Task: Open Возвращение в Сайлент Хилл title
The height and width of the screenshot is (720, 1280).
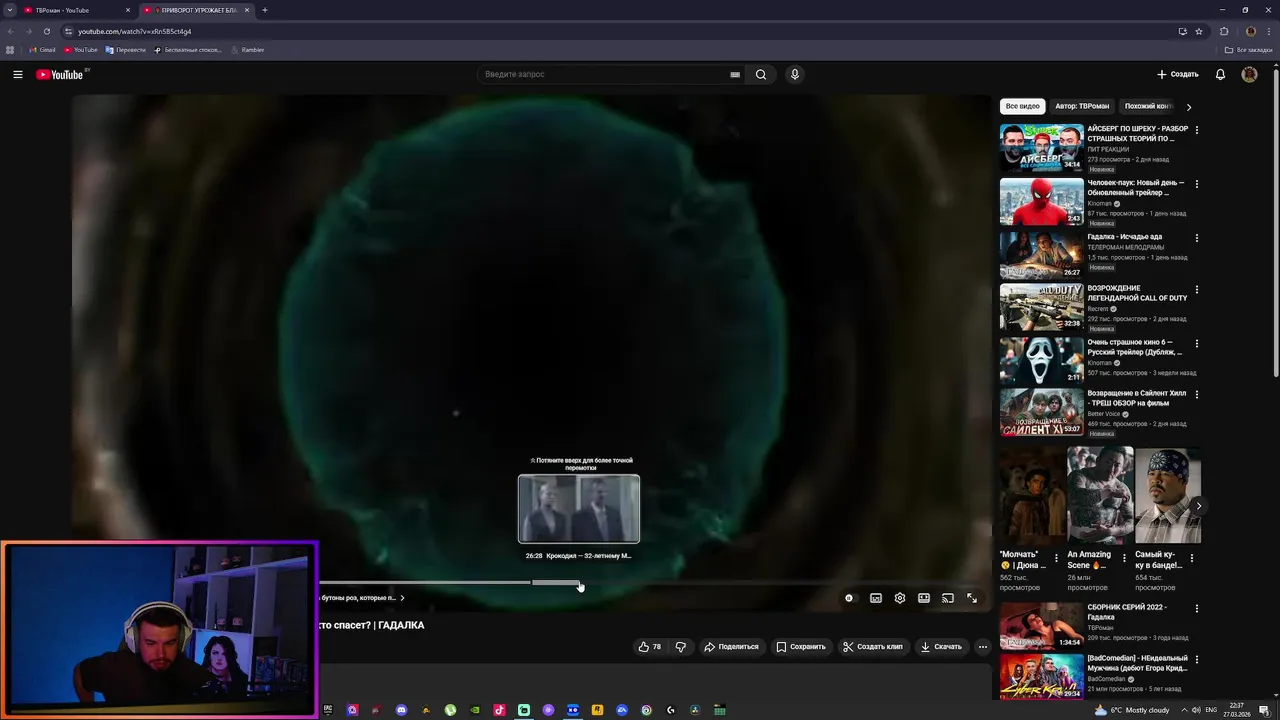Action: [x=1137, y=398]
